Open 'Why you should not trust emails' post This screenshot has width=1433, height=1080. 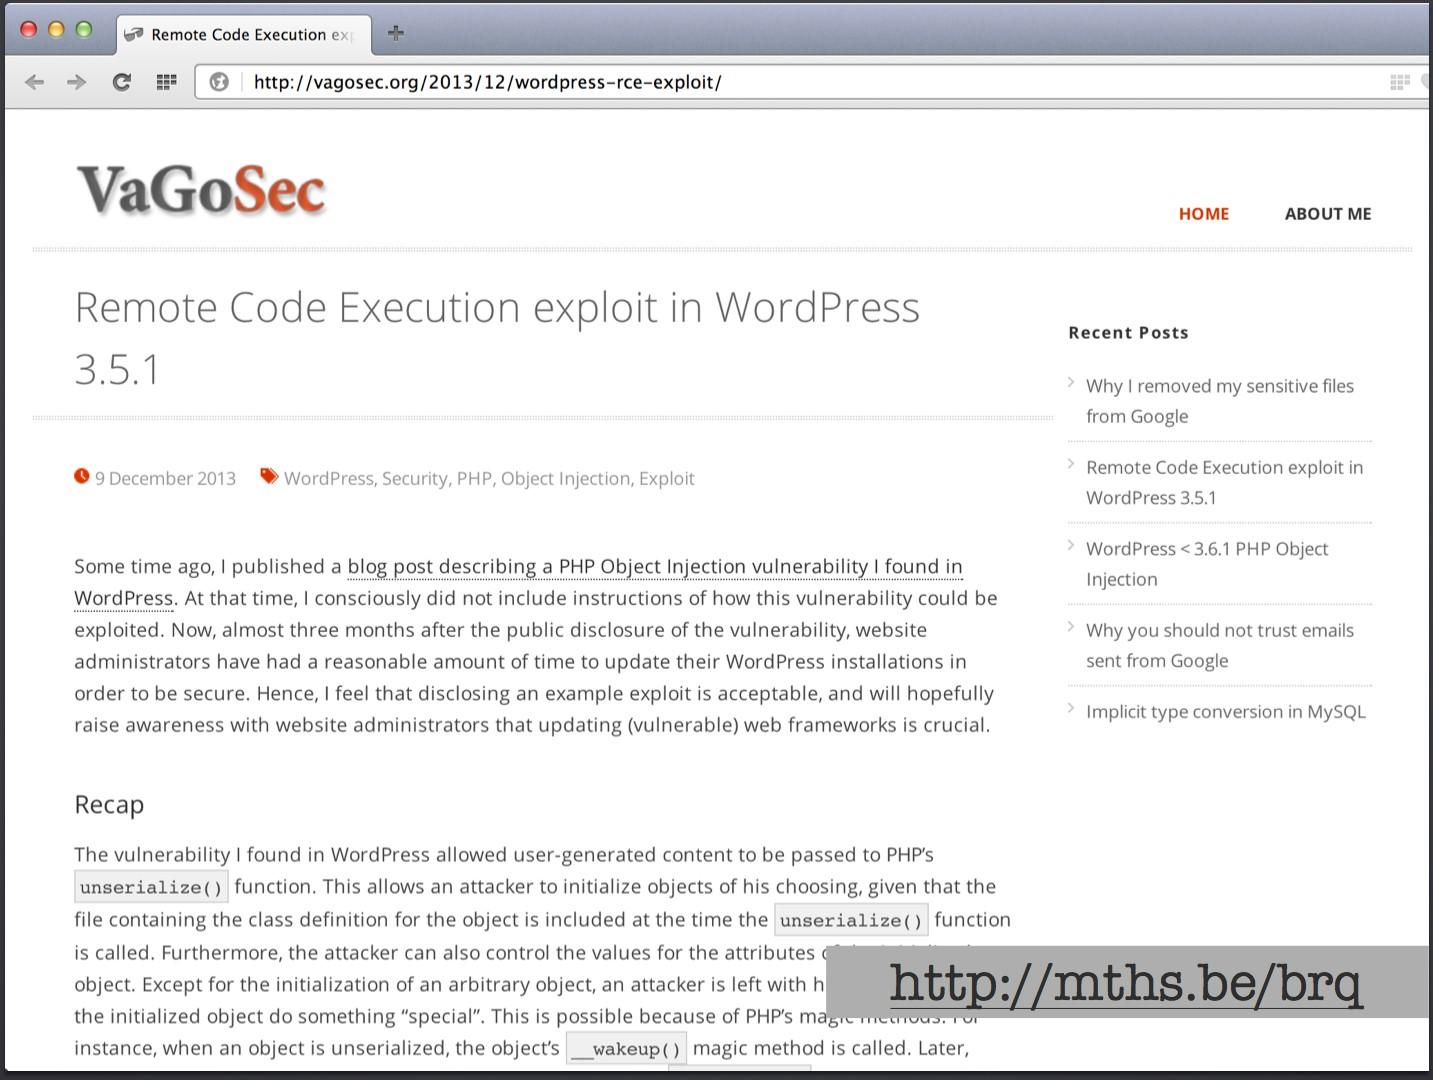[x=1220, y=645]
